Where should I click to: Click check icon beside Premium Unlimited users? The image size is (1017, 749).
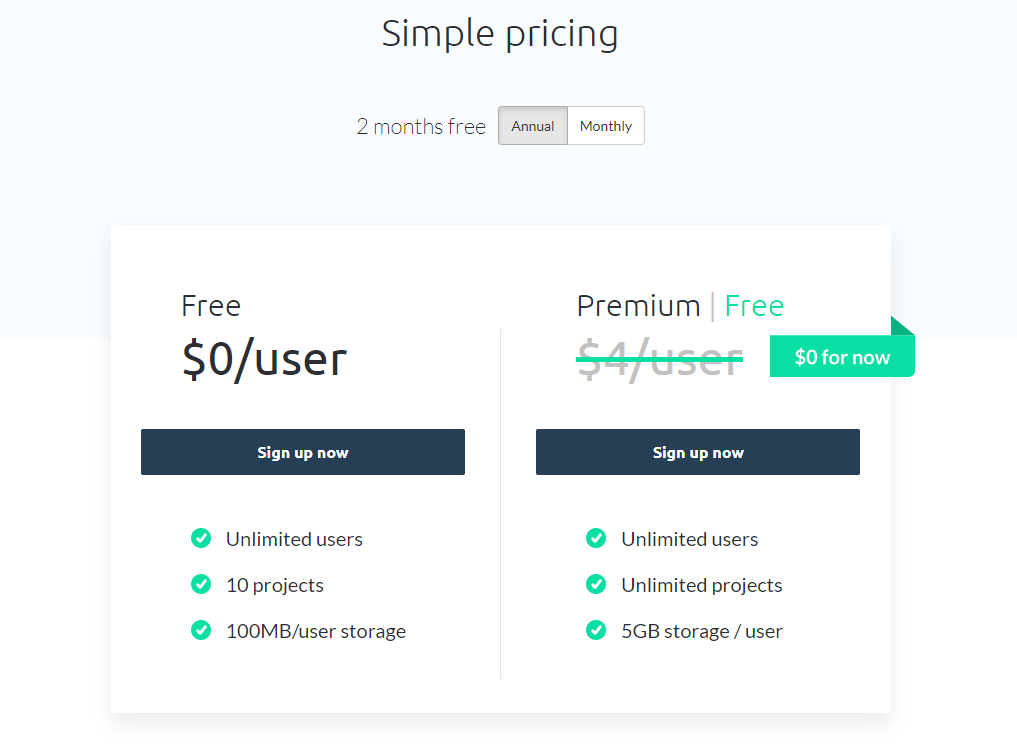tap(596, 538)
